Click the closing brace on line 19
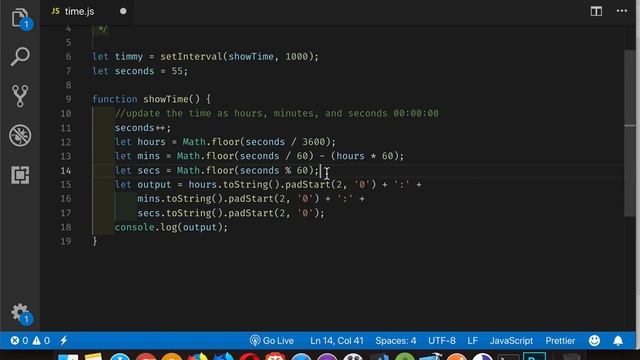The height and width of the screenshot is (360, 640). (95, 241)
